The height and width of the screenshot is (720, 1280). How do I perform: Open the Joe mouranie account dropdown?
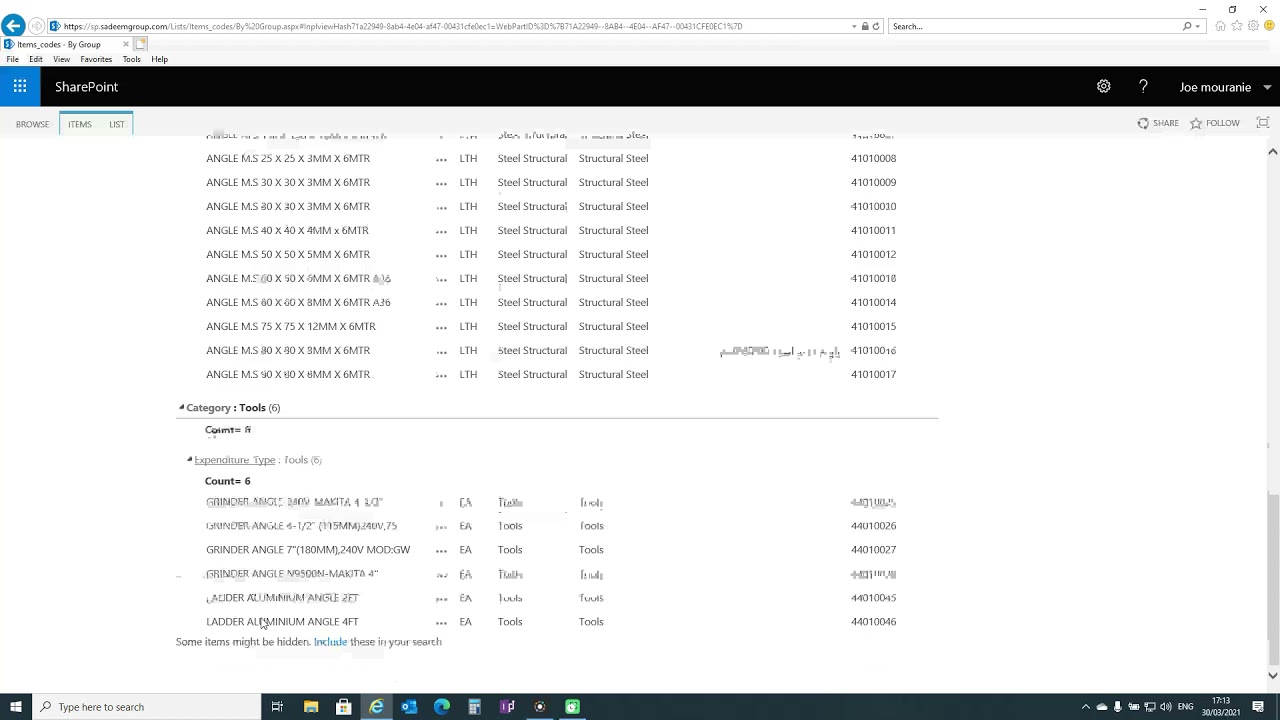click(x=1225, y=87)
